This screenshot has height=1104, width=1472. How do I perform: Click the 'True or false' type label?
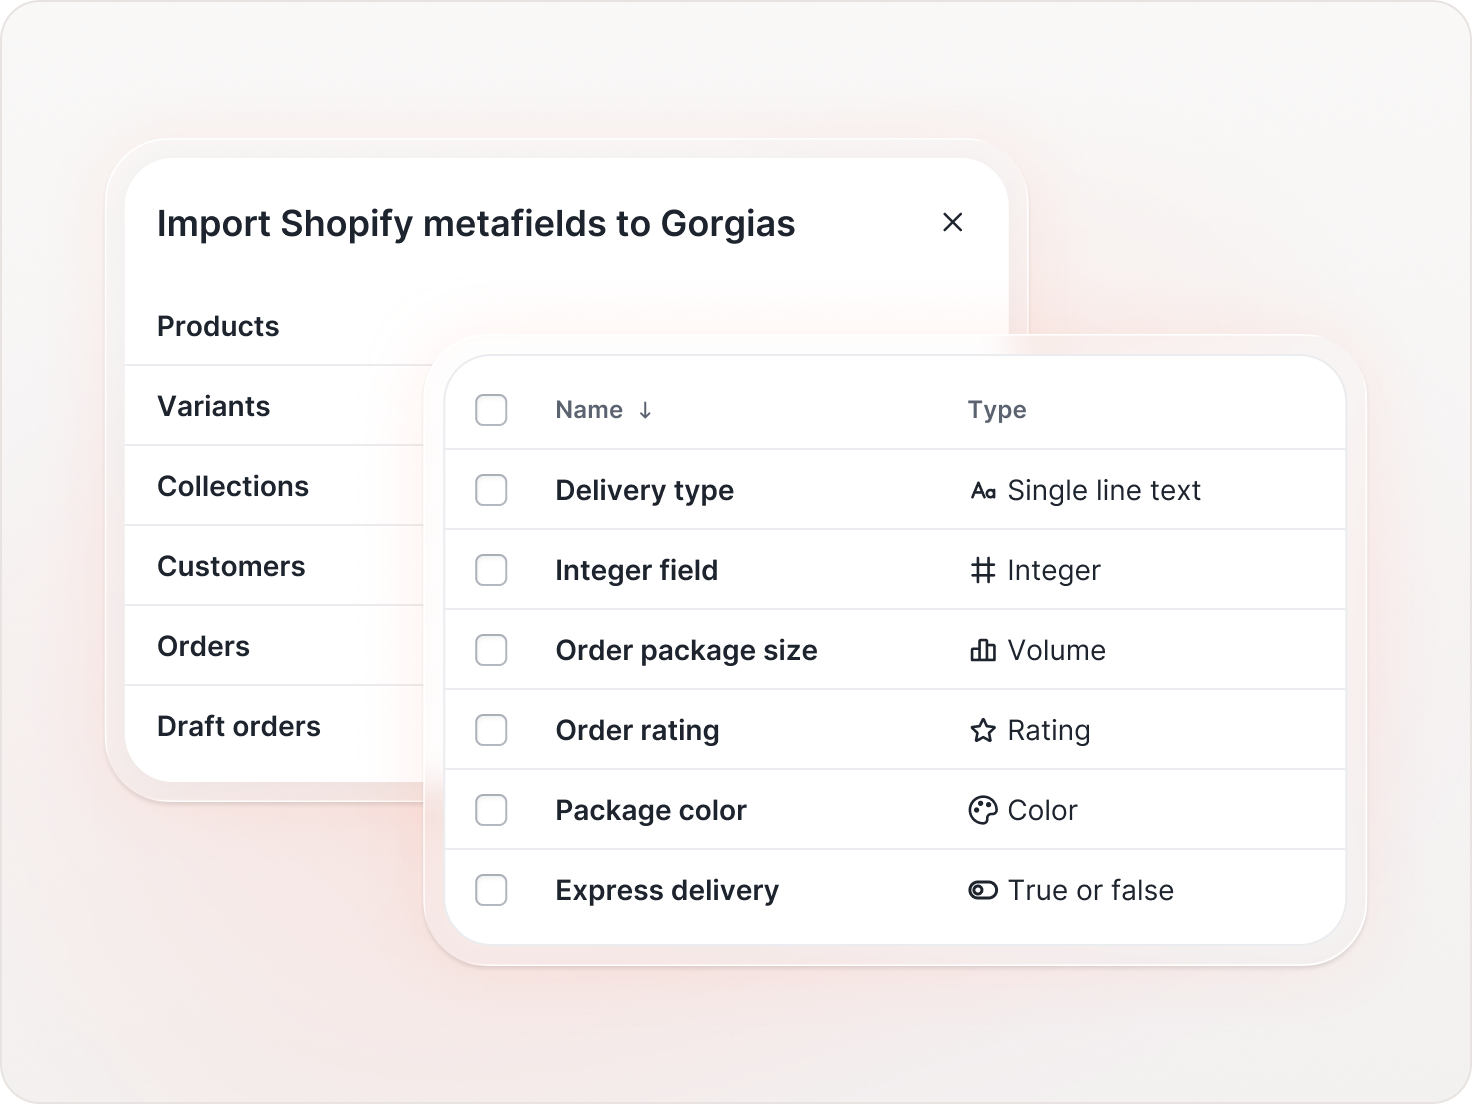pos(1091,890)
